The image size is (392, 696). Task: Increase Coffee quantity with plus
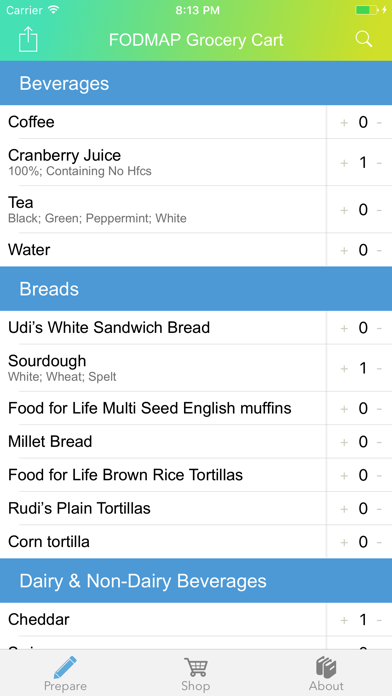pyautogui.click(x=344, y=123)
